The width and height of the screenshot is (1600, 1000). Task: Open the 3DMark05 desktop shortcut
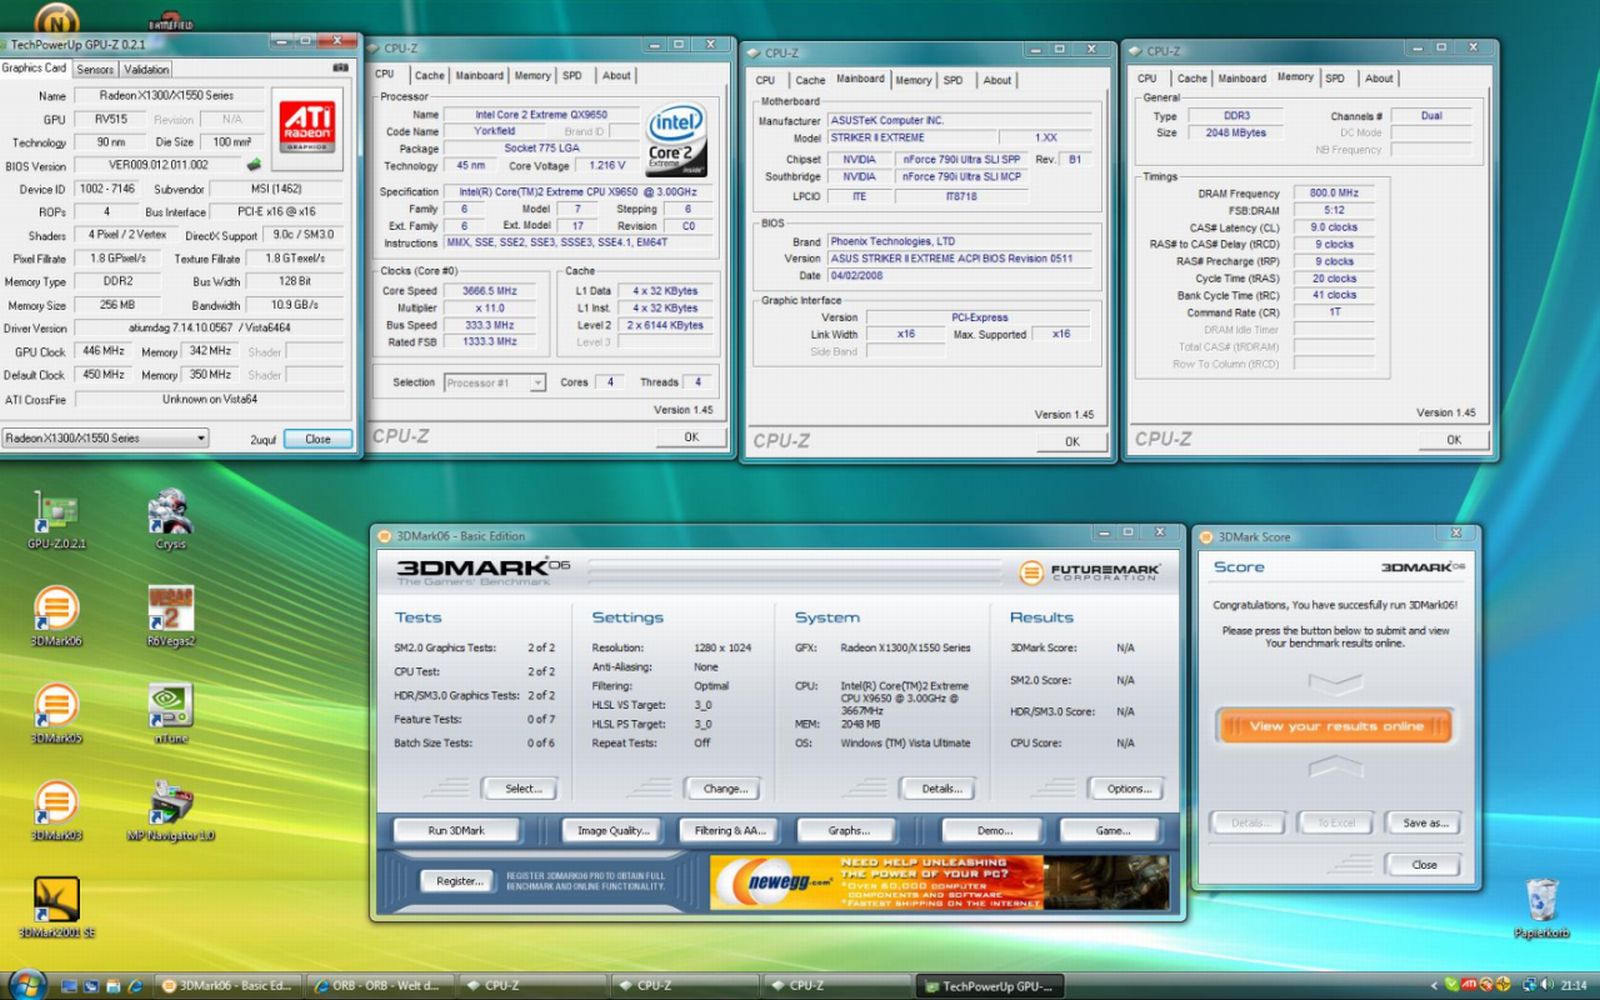click(56, 712)
